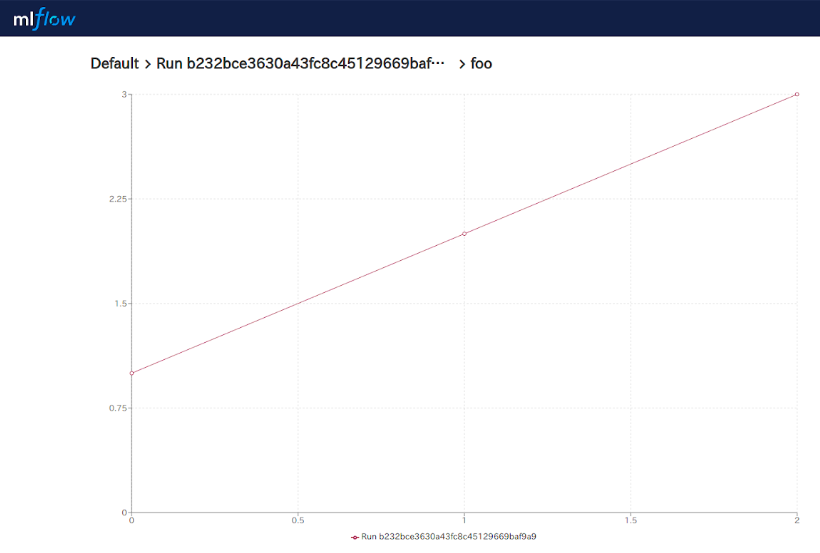Open the Run b232bce3630a43fc8c45129669baf breadcrumb link
The image size is (820, 553).
click(x=300, y=63)
